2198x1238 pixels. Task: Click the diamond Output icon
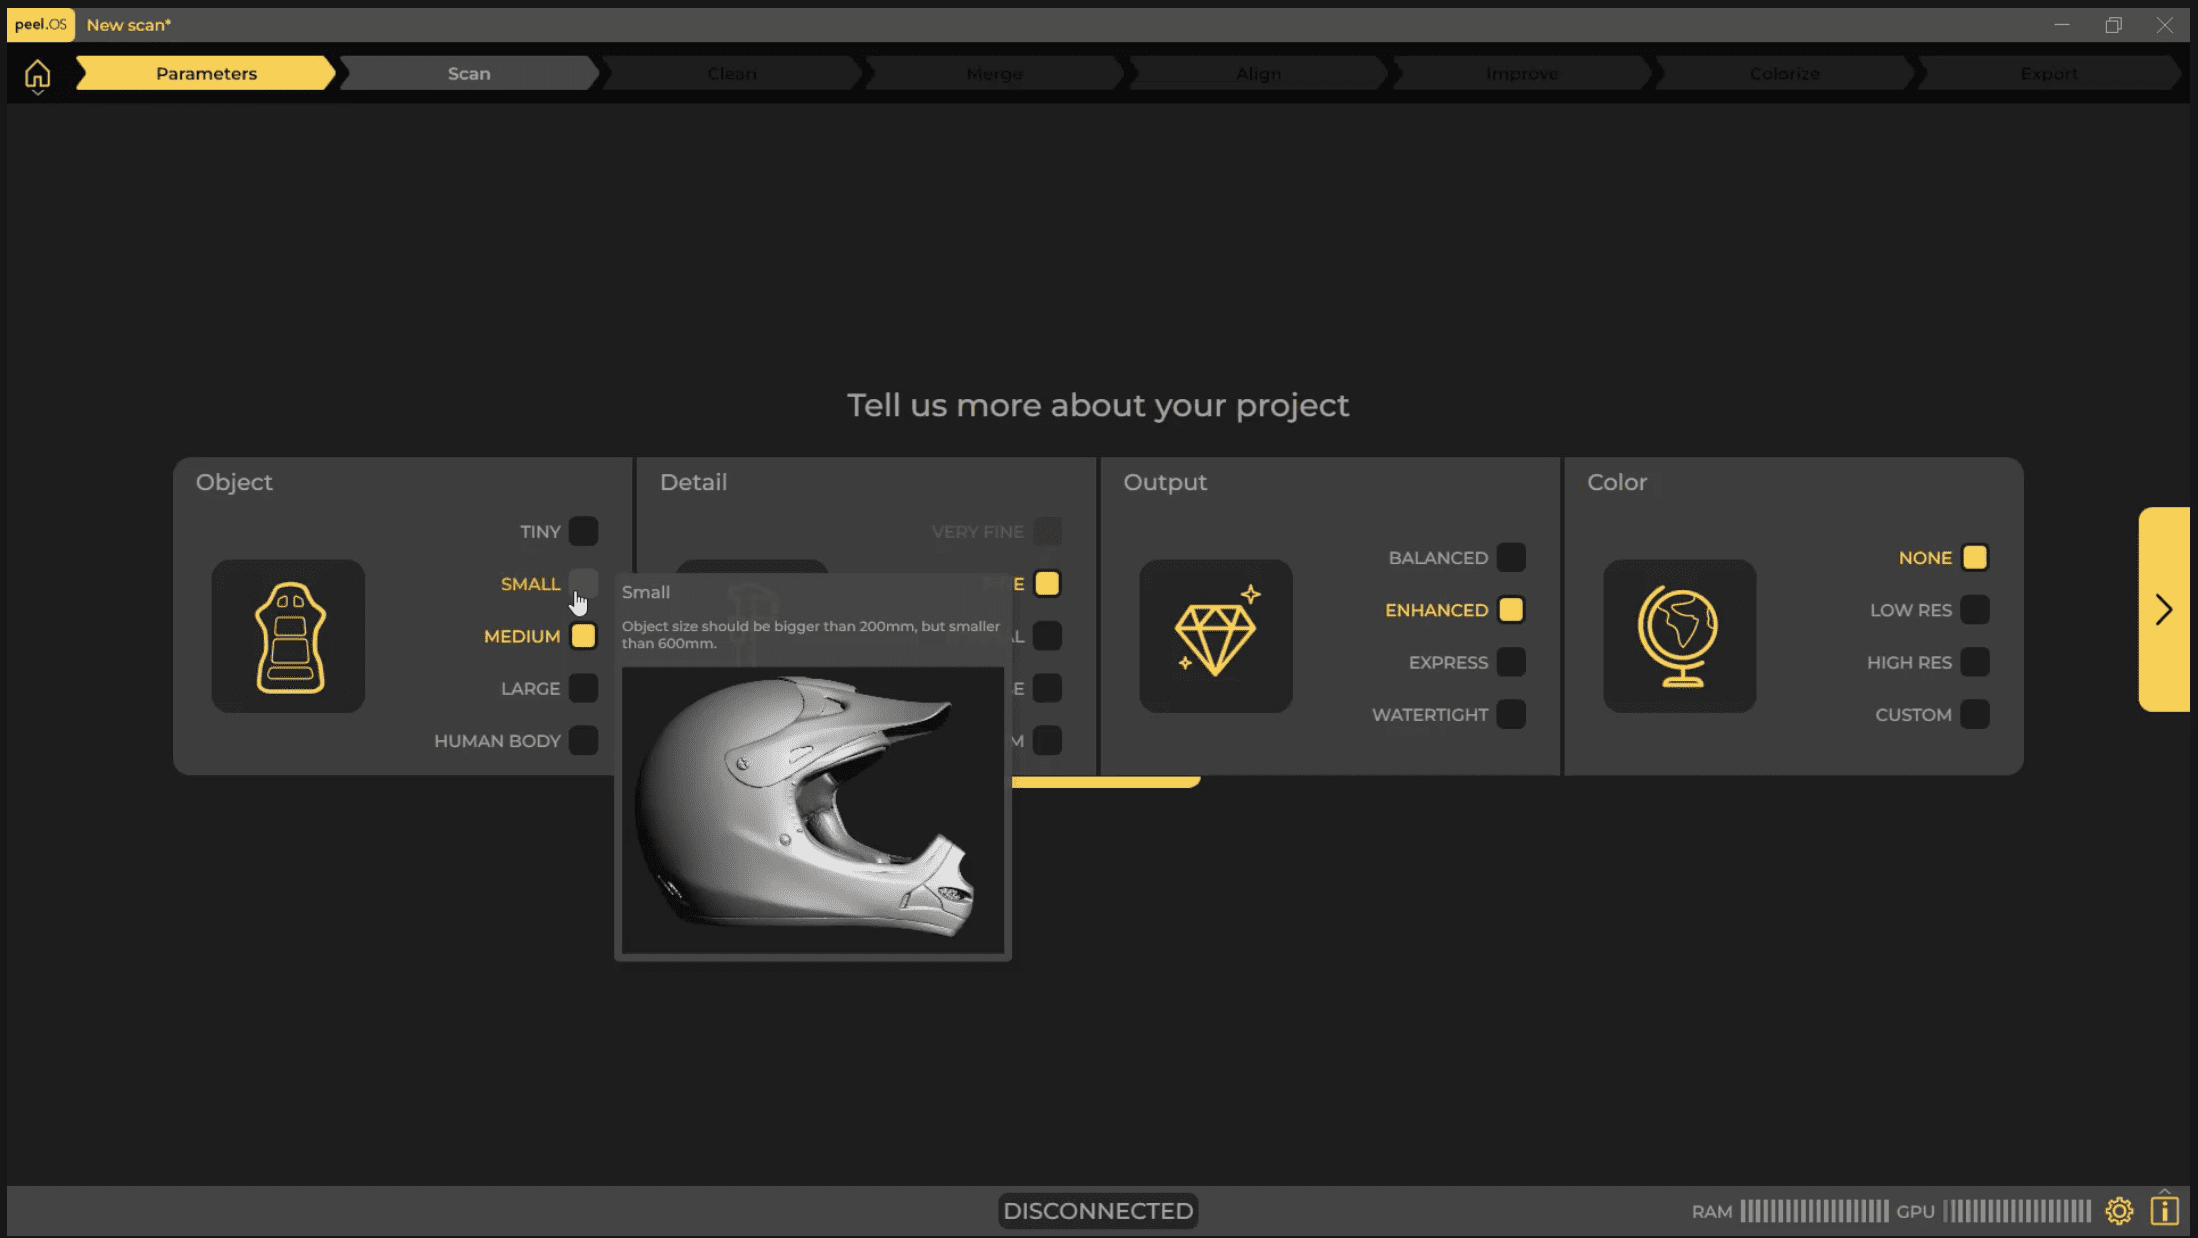1215,636
